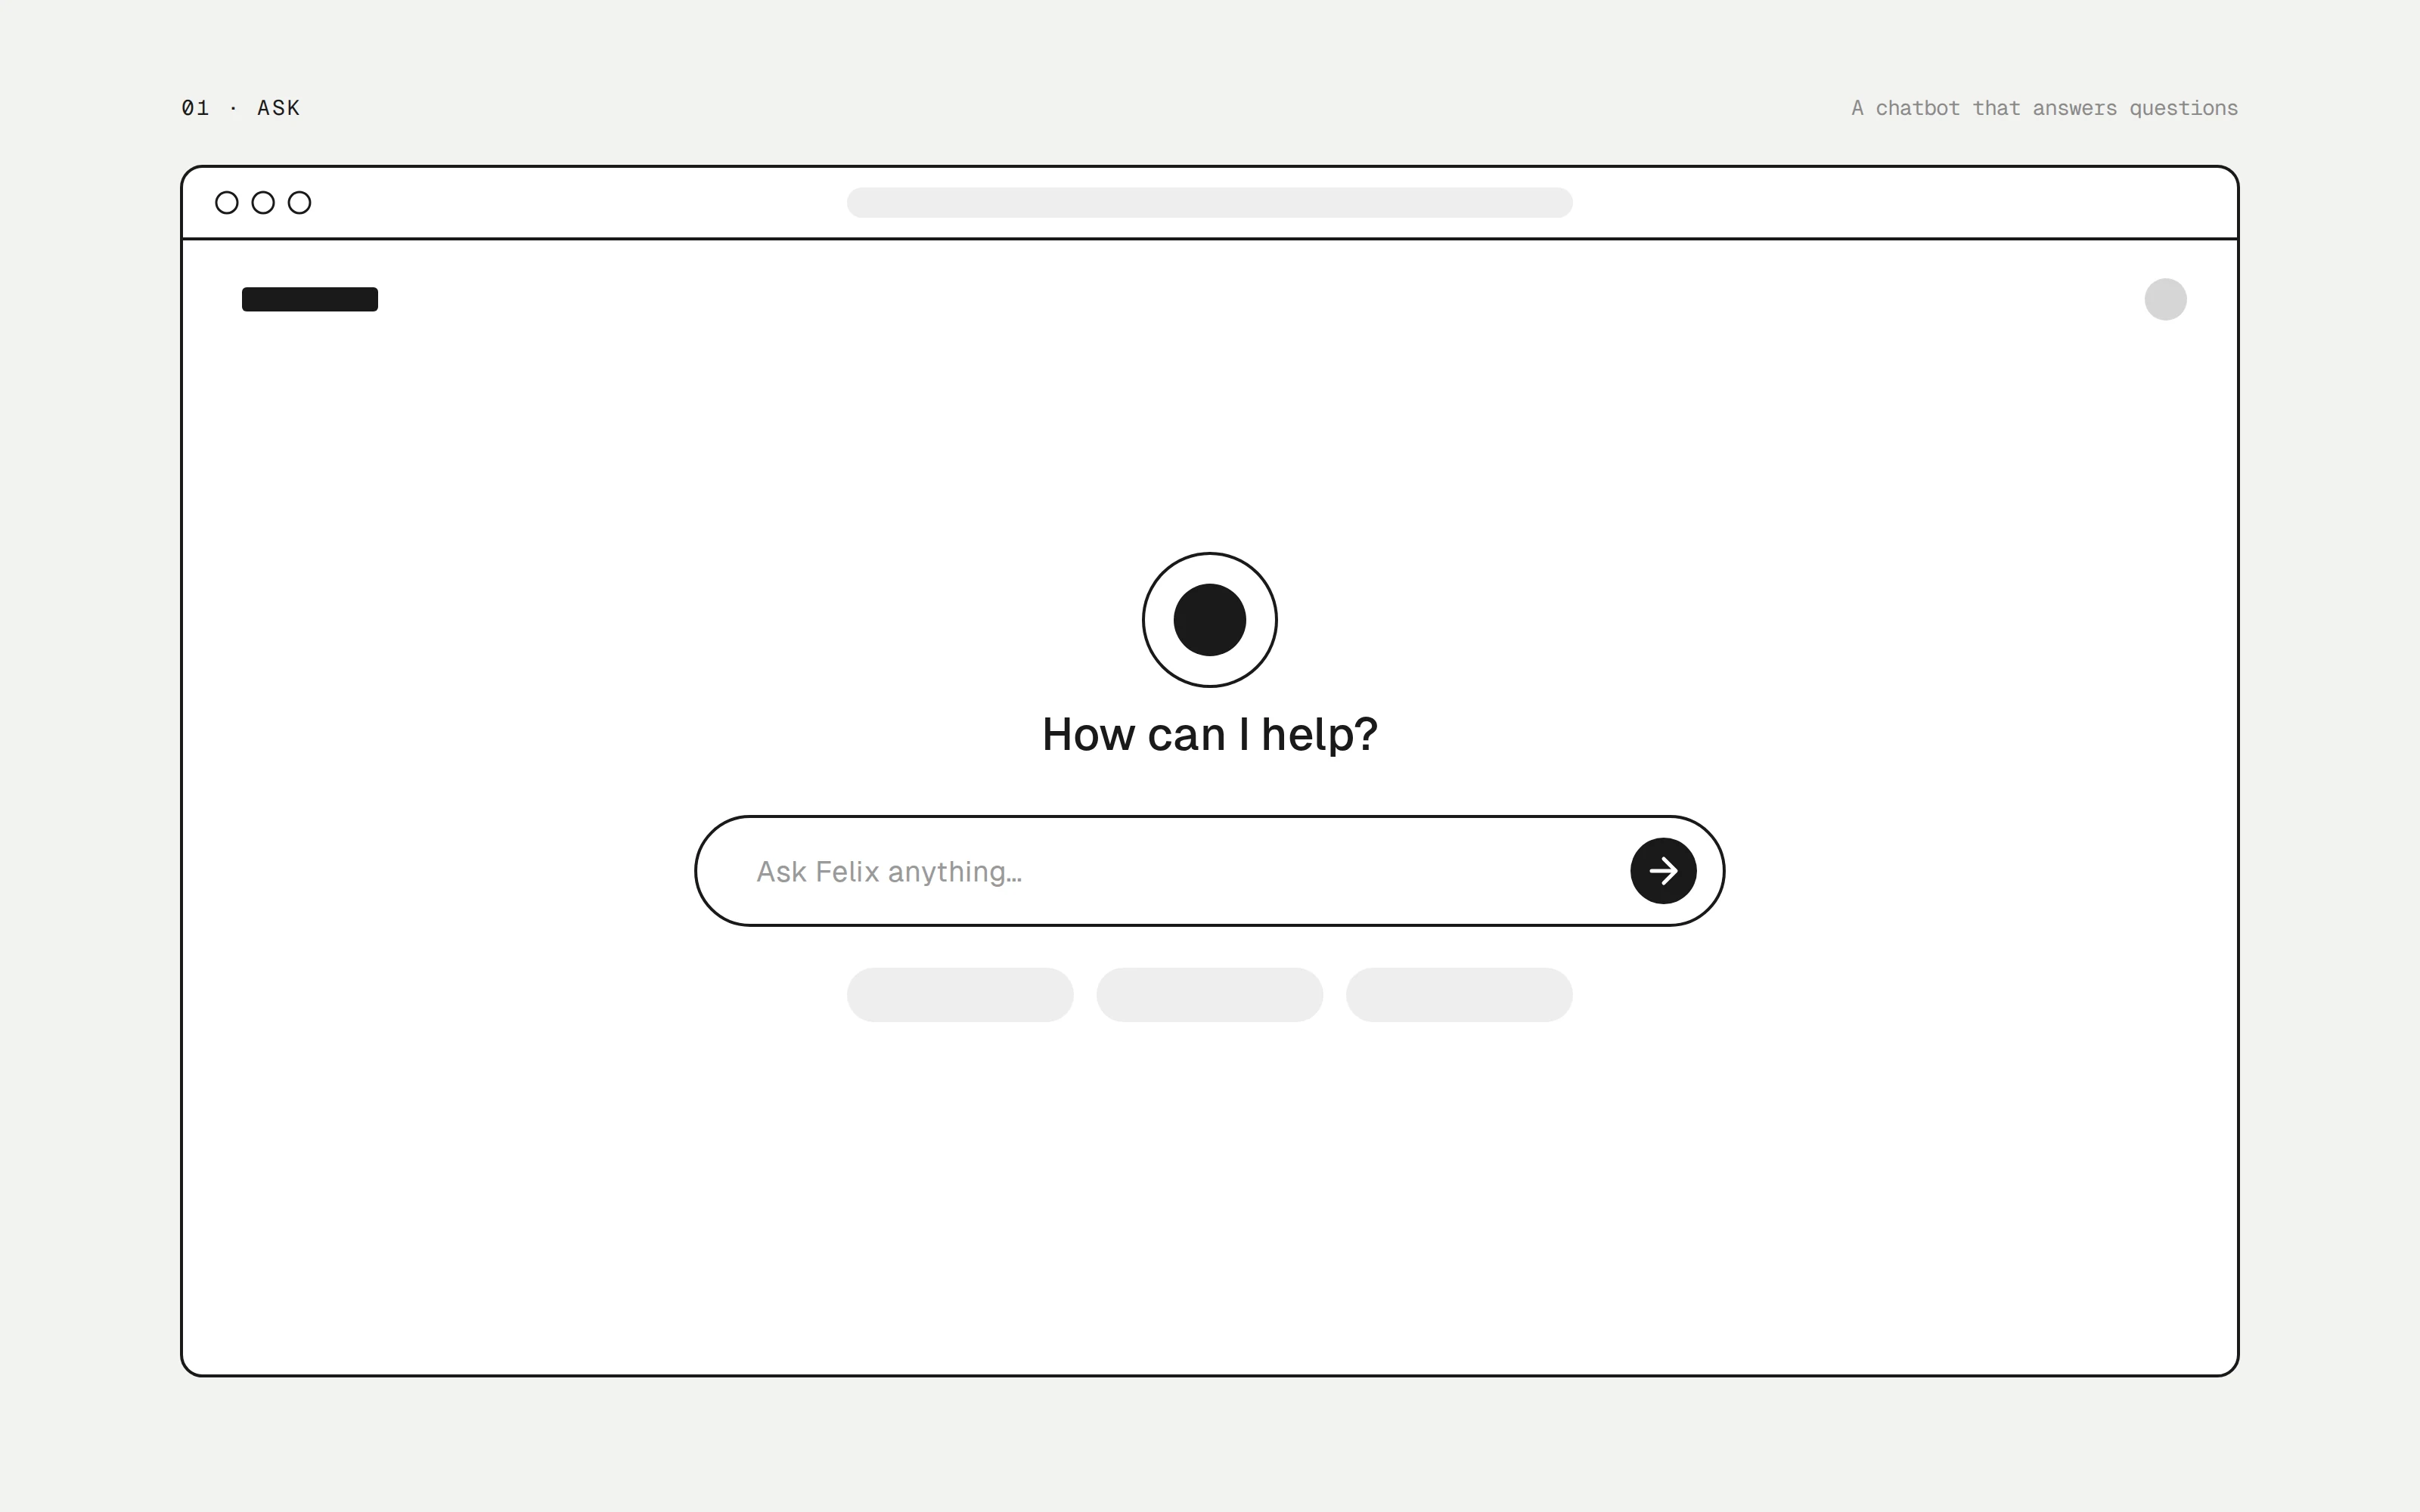Select the browser address bar
Viewport: 2420px width, 1512px height.
1209,202
